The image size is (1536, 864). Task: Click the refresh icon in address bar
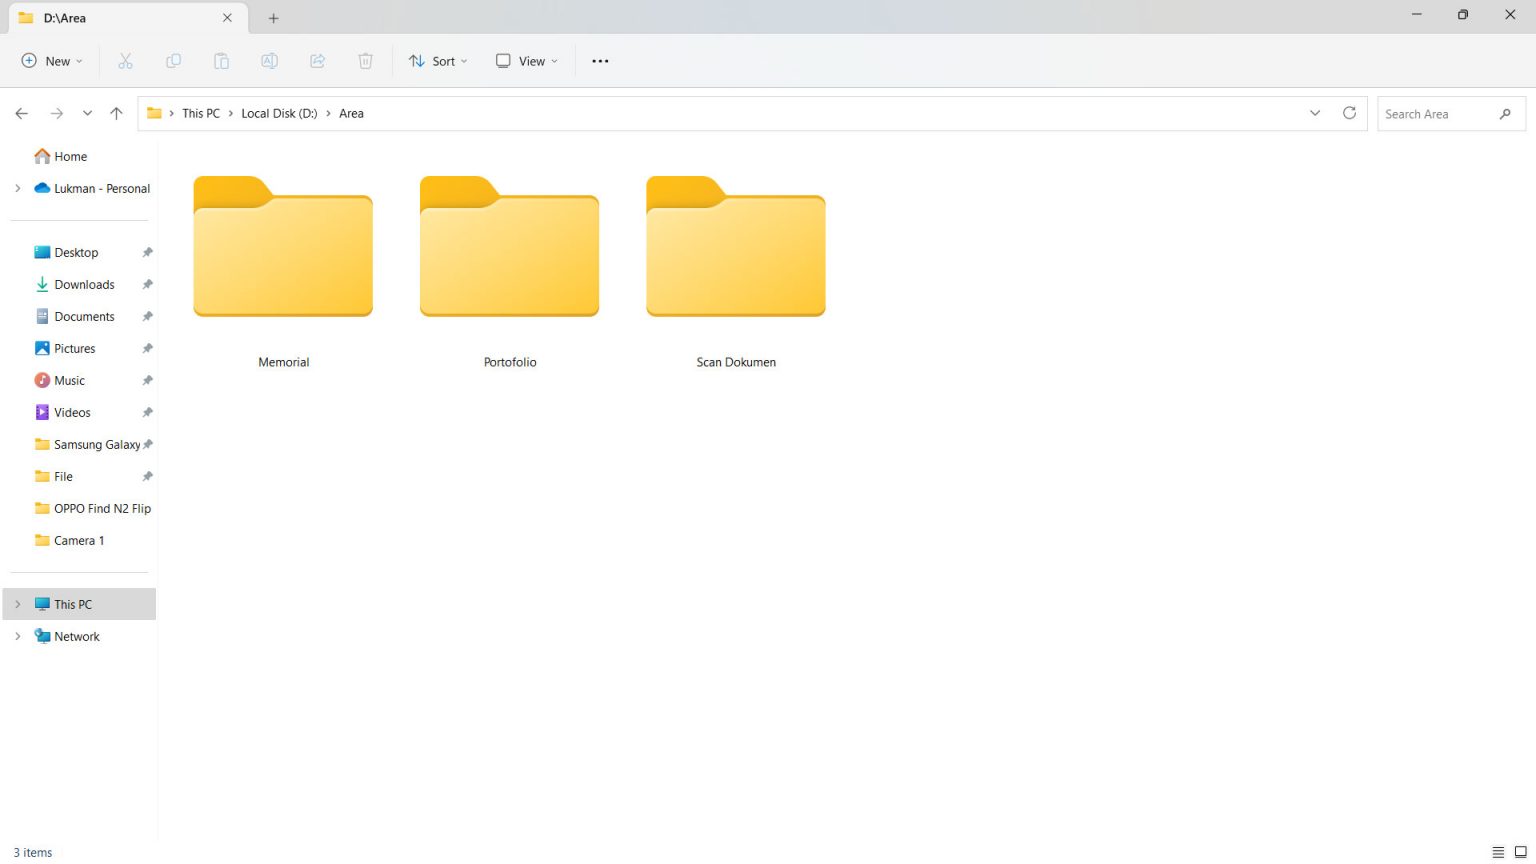click(x=1349, y=113)
